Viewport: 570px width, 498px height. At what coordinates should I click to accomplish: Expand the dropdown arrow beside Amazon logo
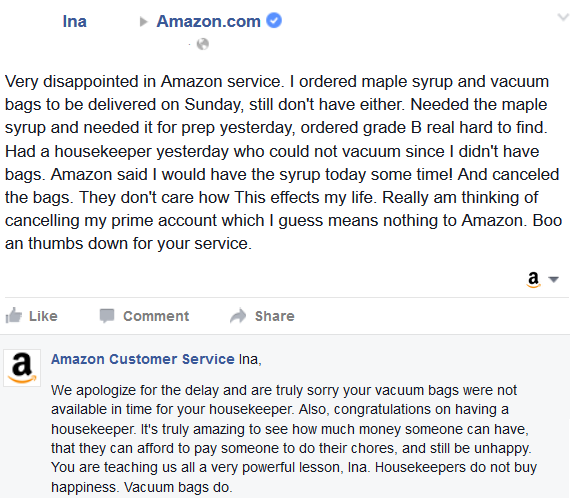point(554,280)
